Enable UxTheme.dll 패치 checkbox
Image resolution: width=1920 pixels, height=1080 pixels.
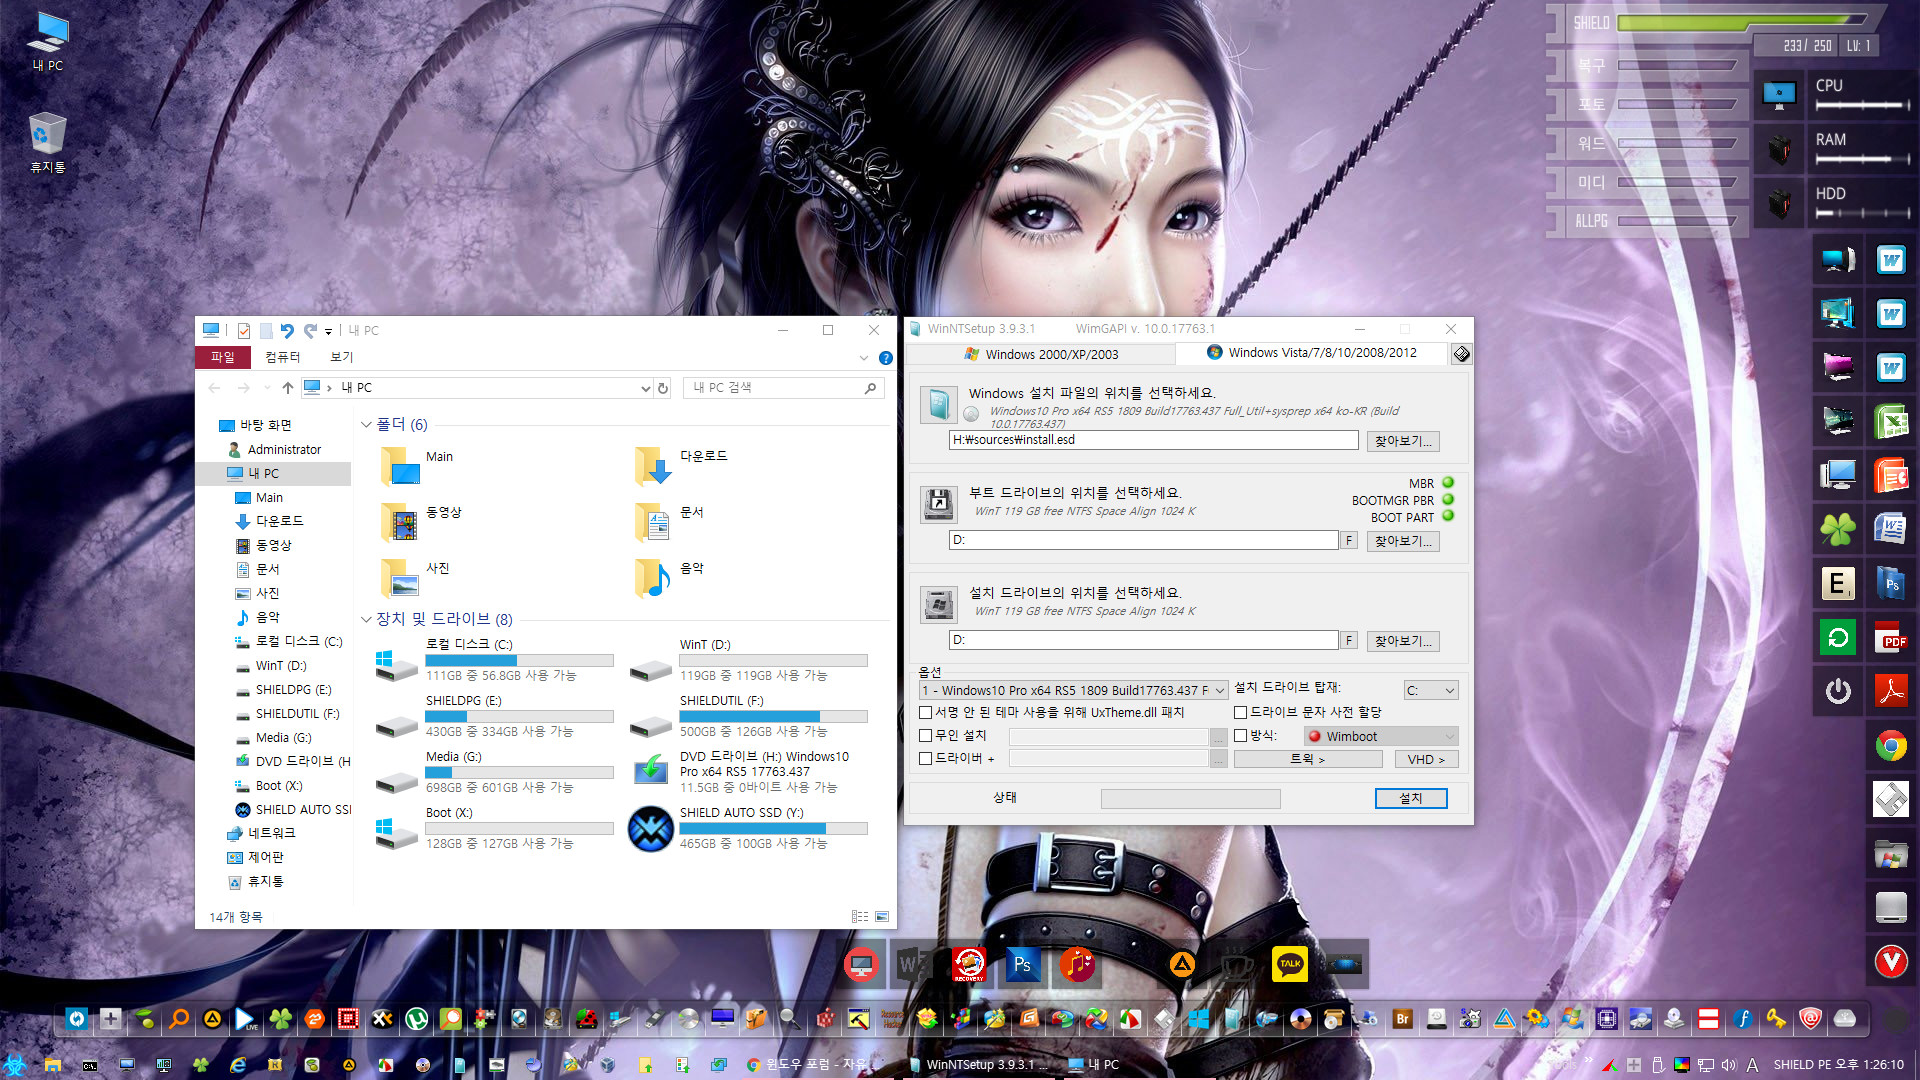click(x=926, y=713)
